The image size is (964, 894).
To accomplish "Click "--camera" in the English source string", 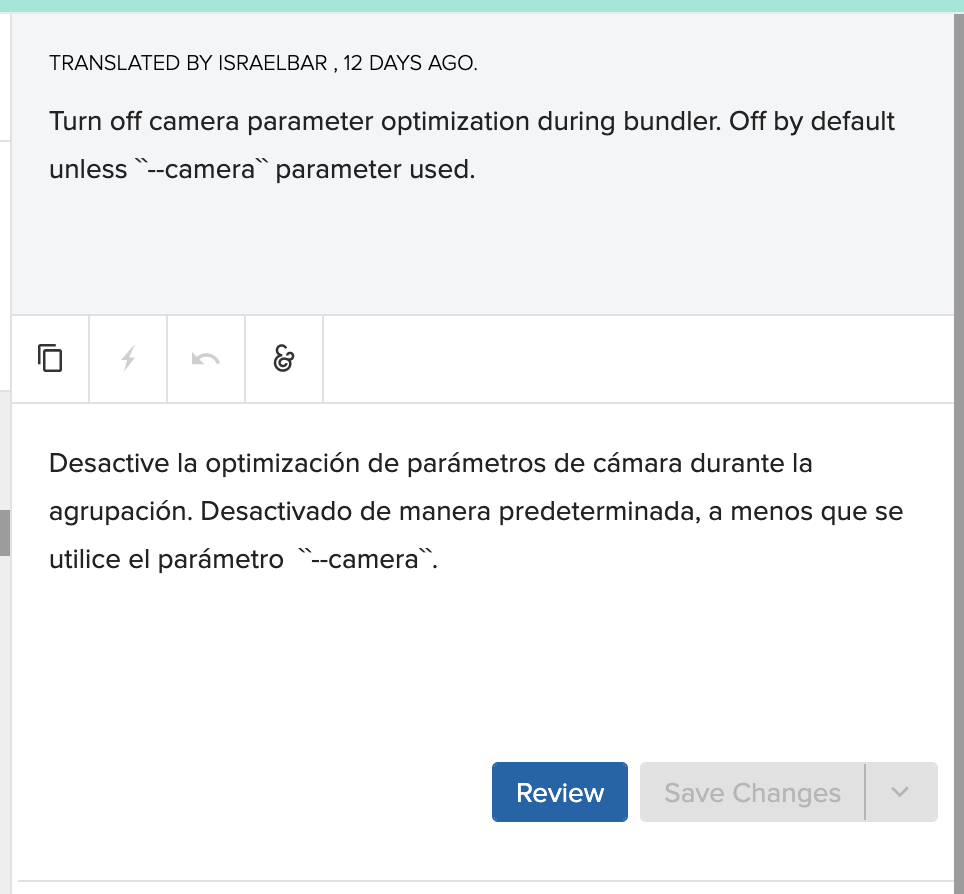I will pos(203,170).
